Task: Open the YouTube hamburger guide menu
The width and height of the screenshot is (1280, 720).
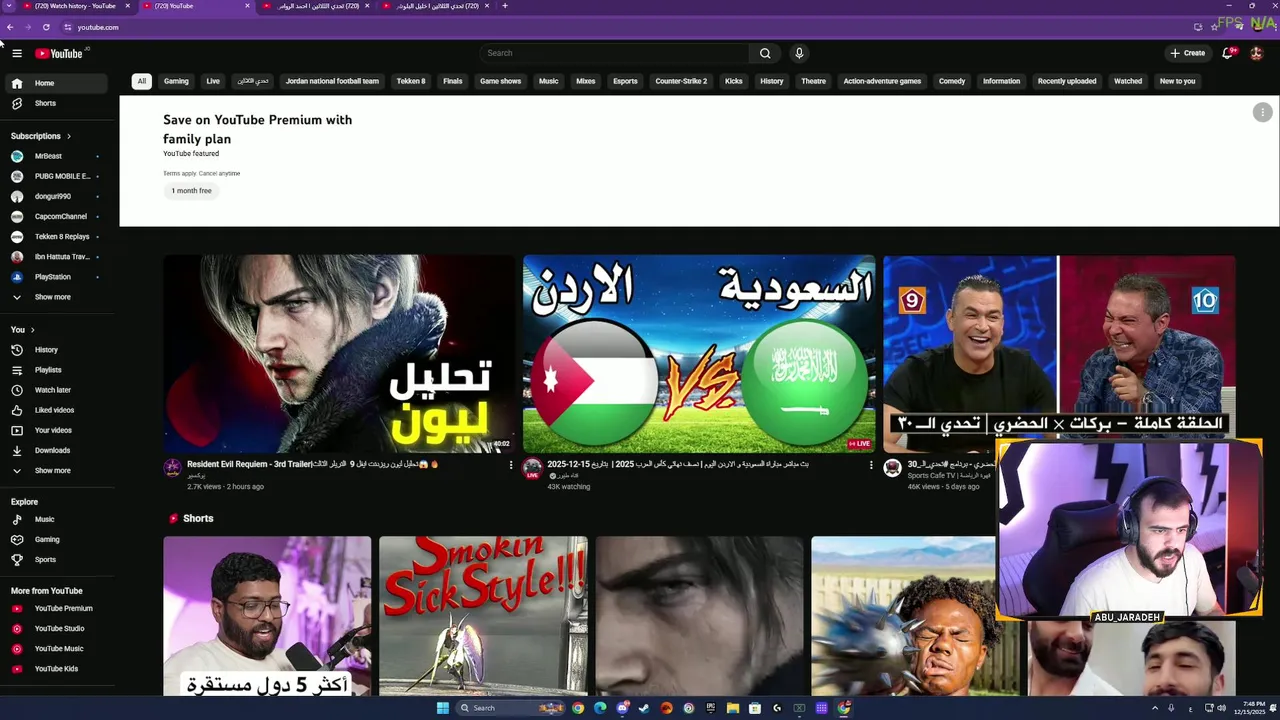Action: [17, 53]
